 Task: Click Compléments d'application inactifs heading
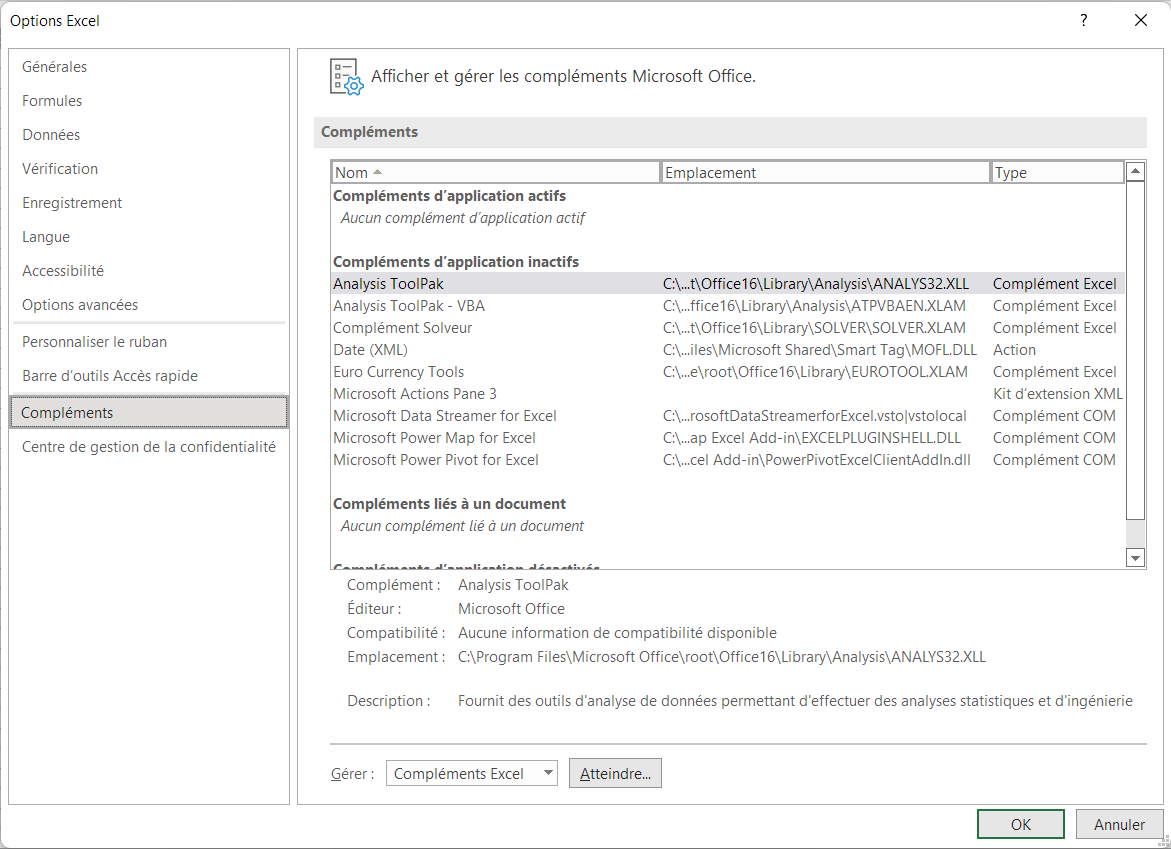click(456, 262)
